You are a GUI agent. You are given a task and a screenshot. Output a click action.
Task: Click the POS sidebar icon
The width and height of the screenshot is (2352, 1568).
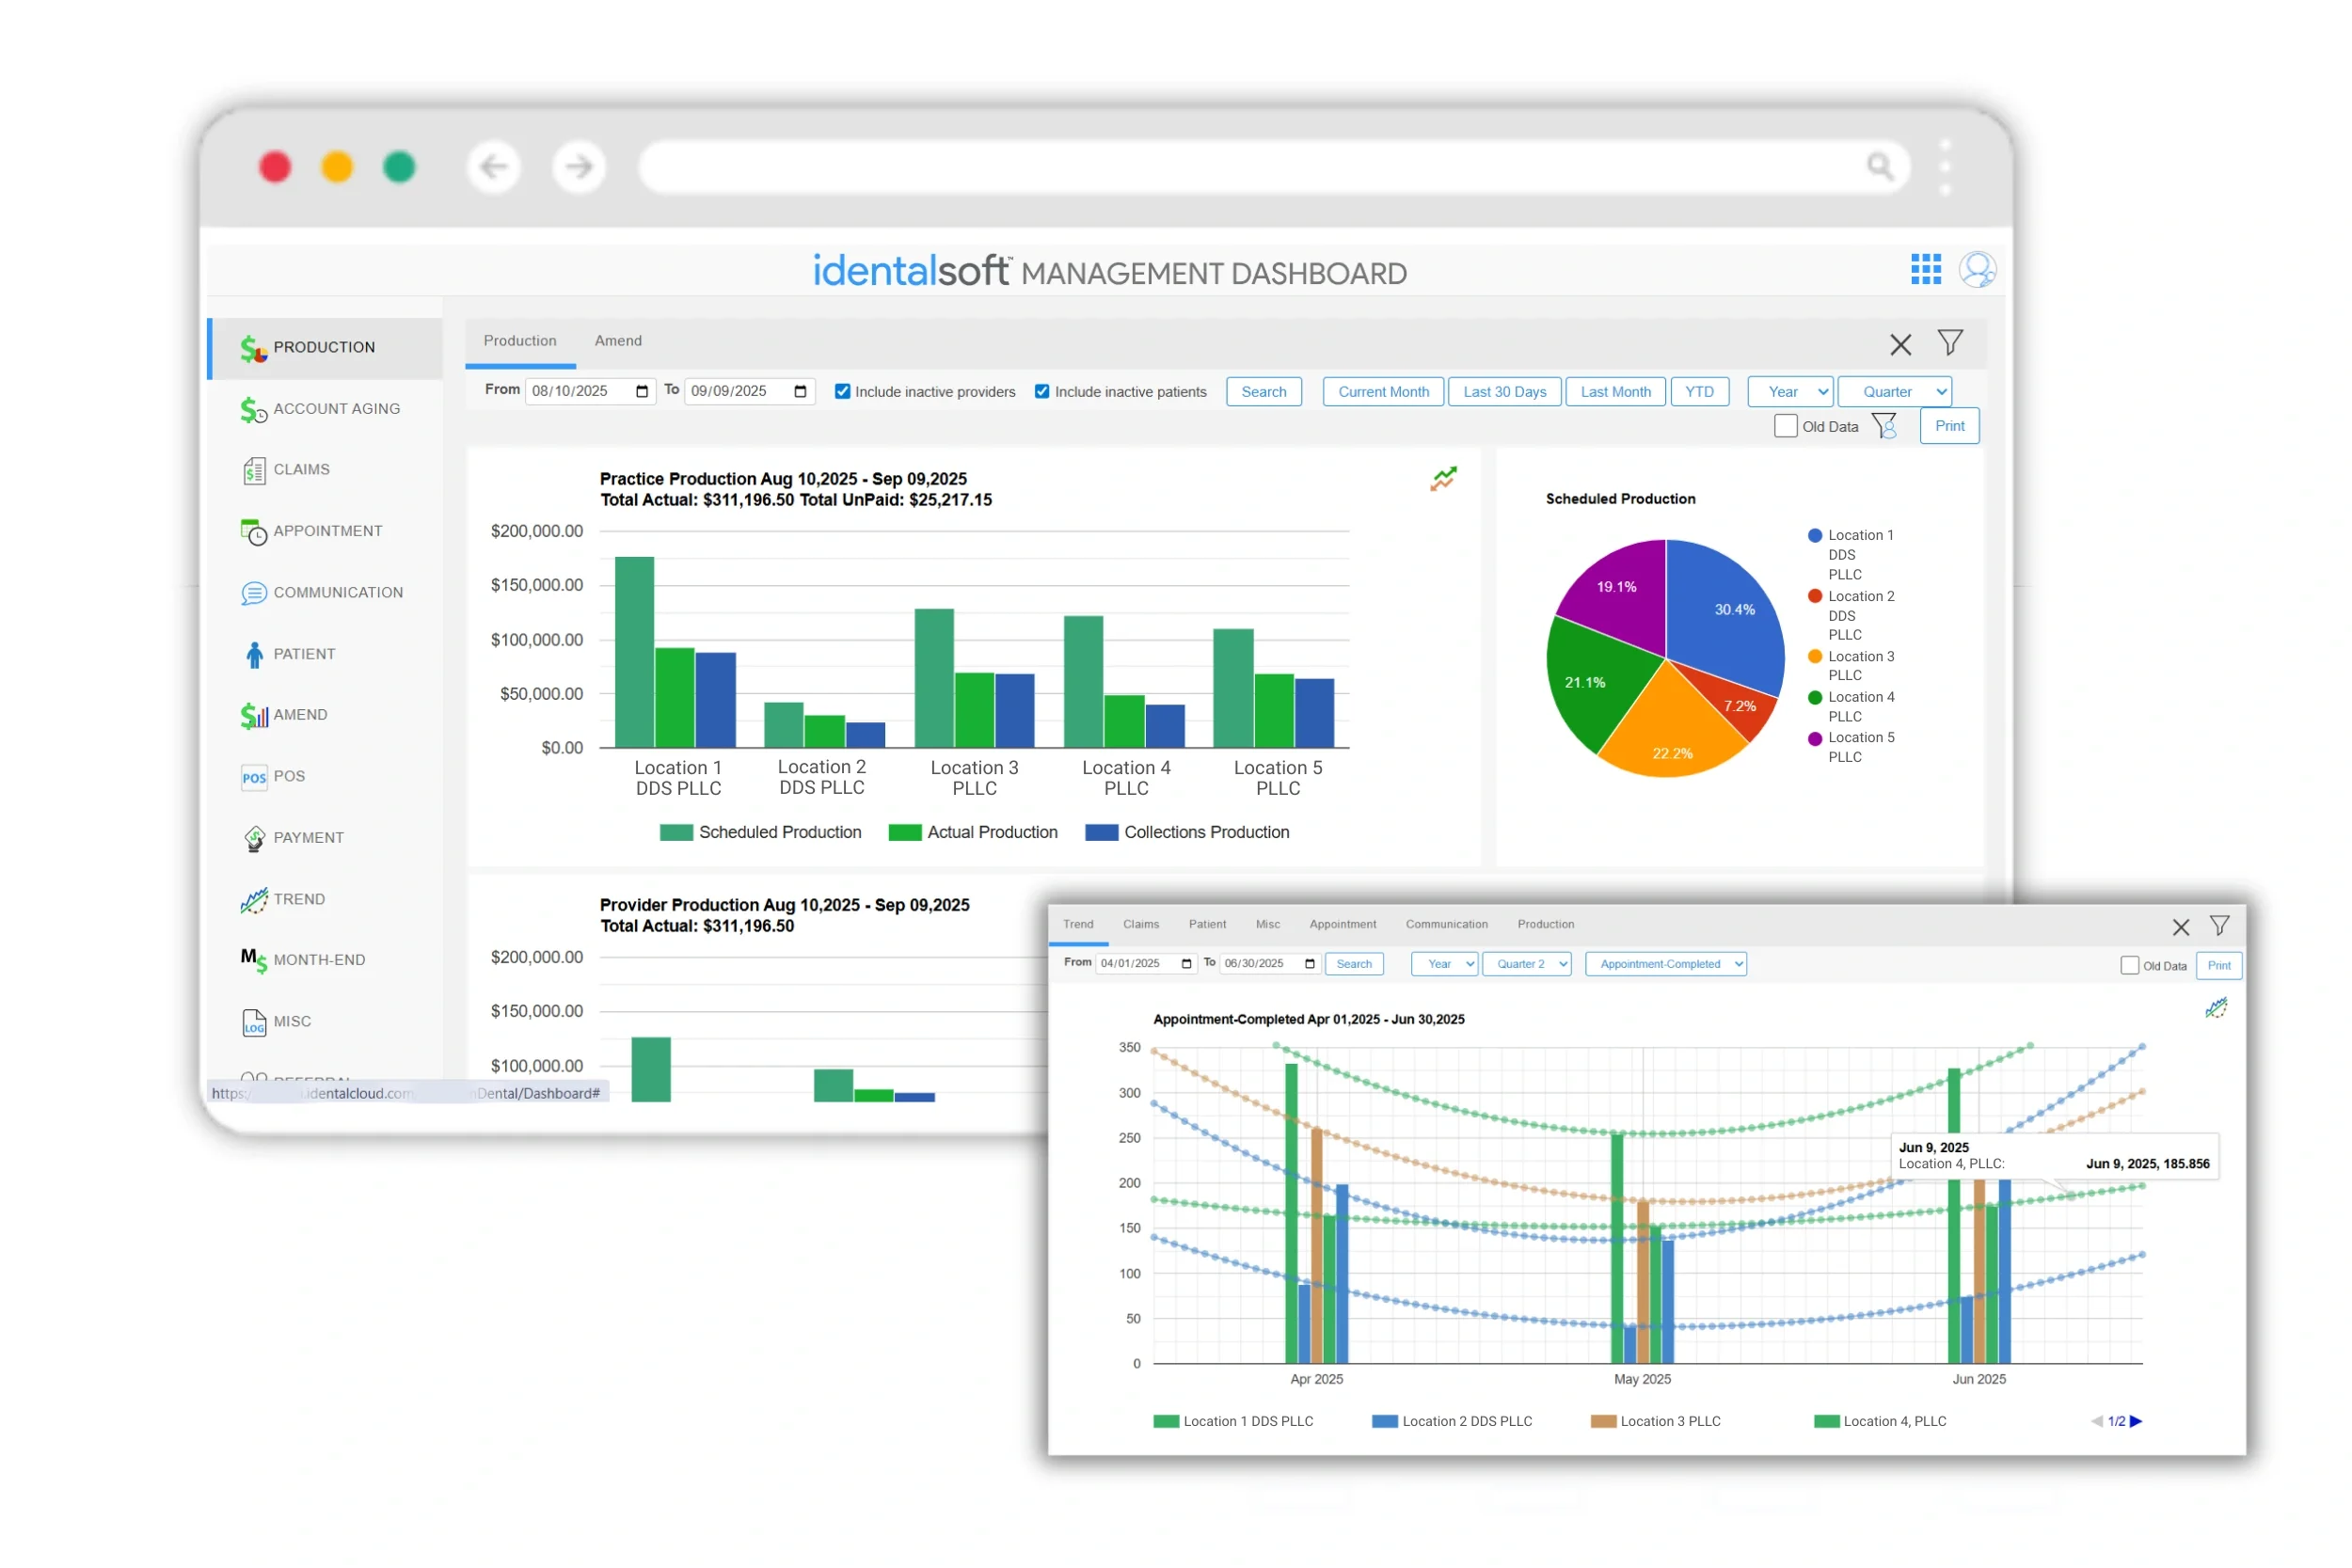[254, 777]
